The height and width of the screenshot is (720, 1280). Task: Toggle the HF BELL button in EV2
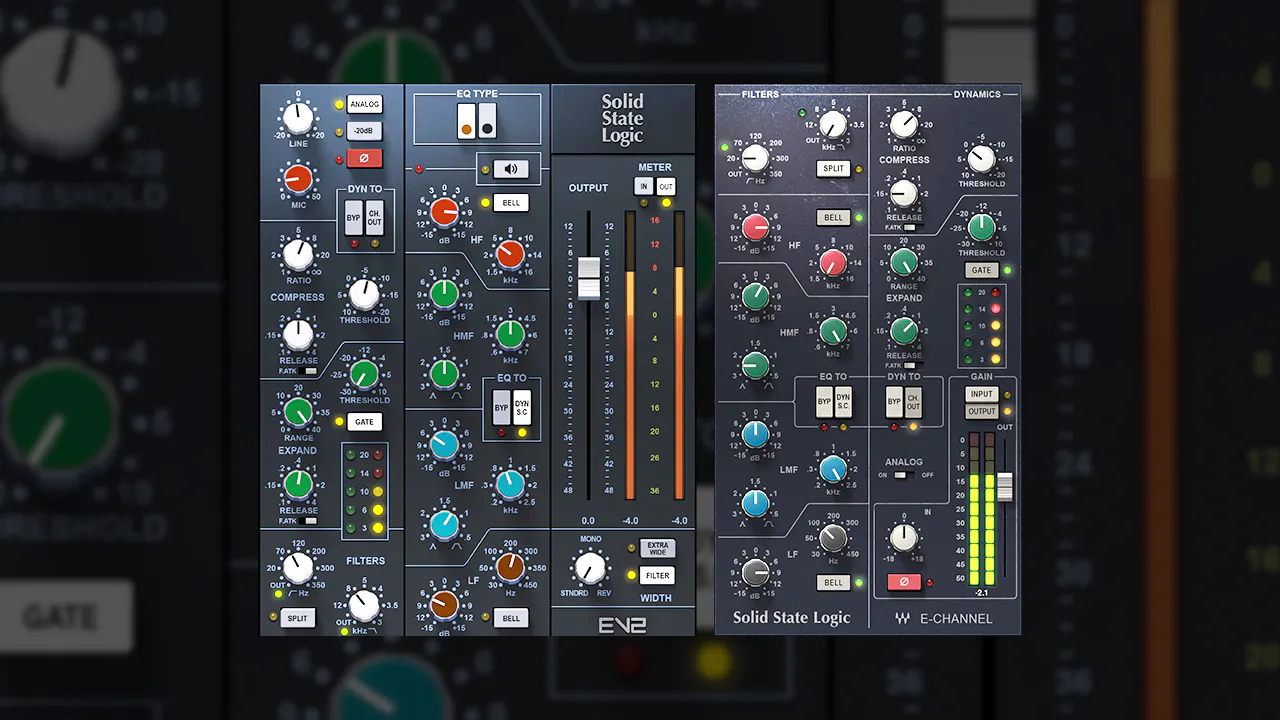pos(511,203)
